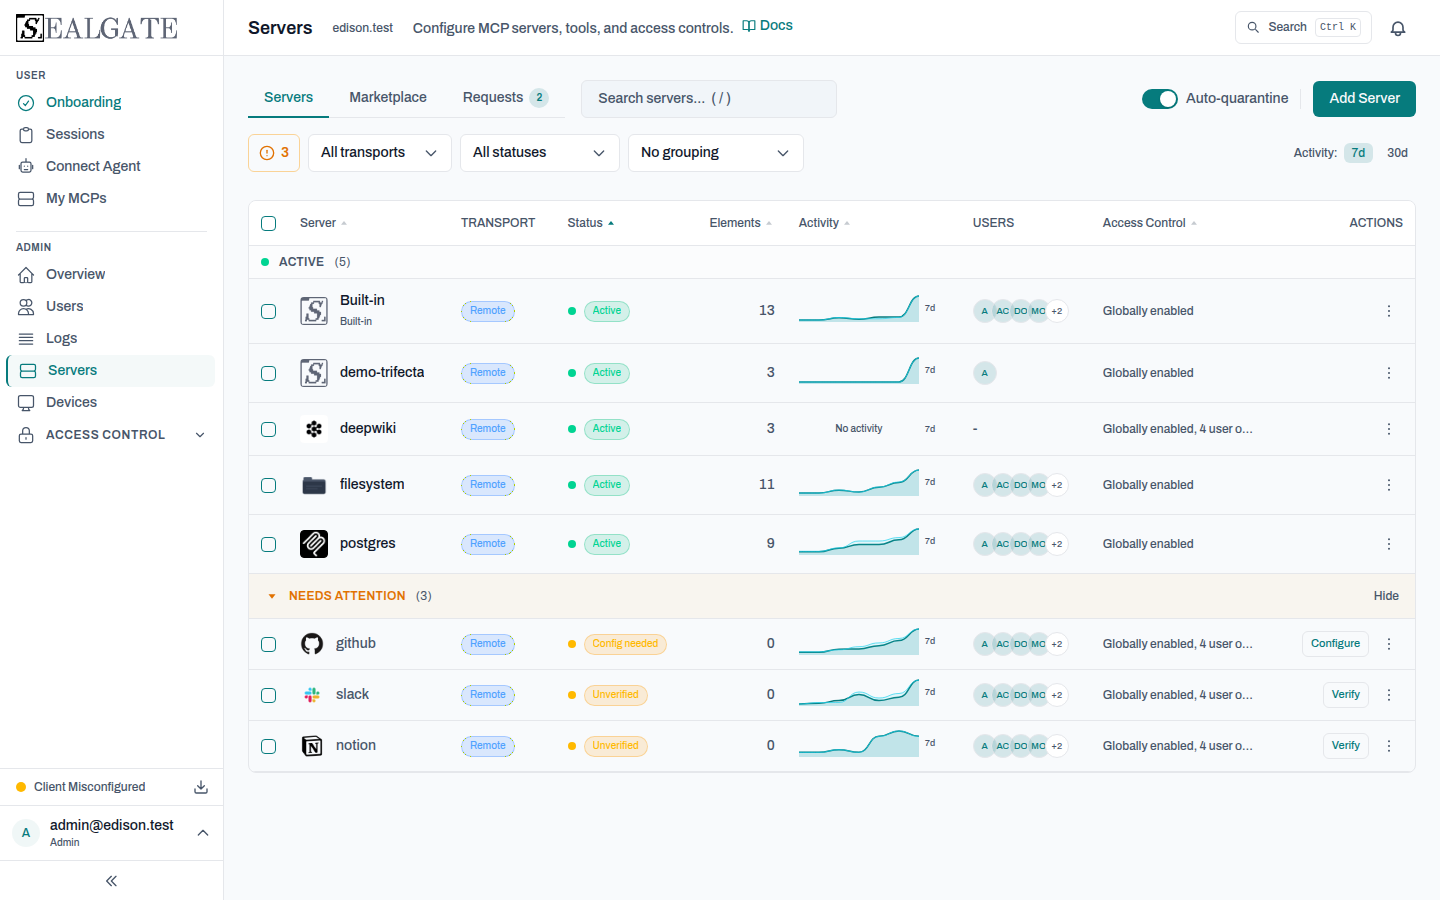Viewport: 1440px width, 900px height.
Task: Open actions menu for demo-trifecta server
Action: (x=1389, y=373)
